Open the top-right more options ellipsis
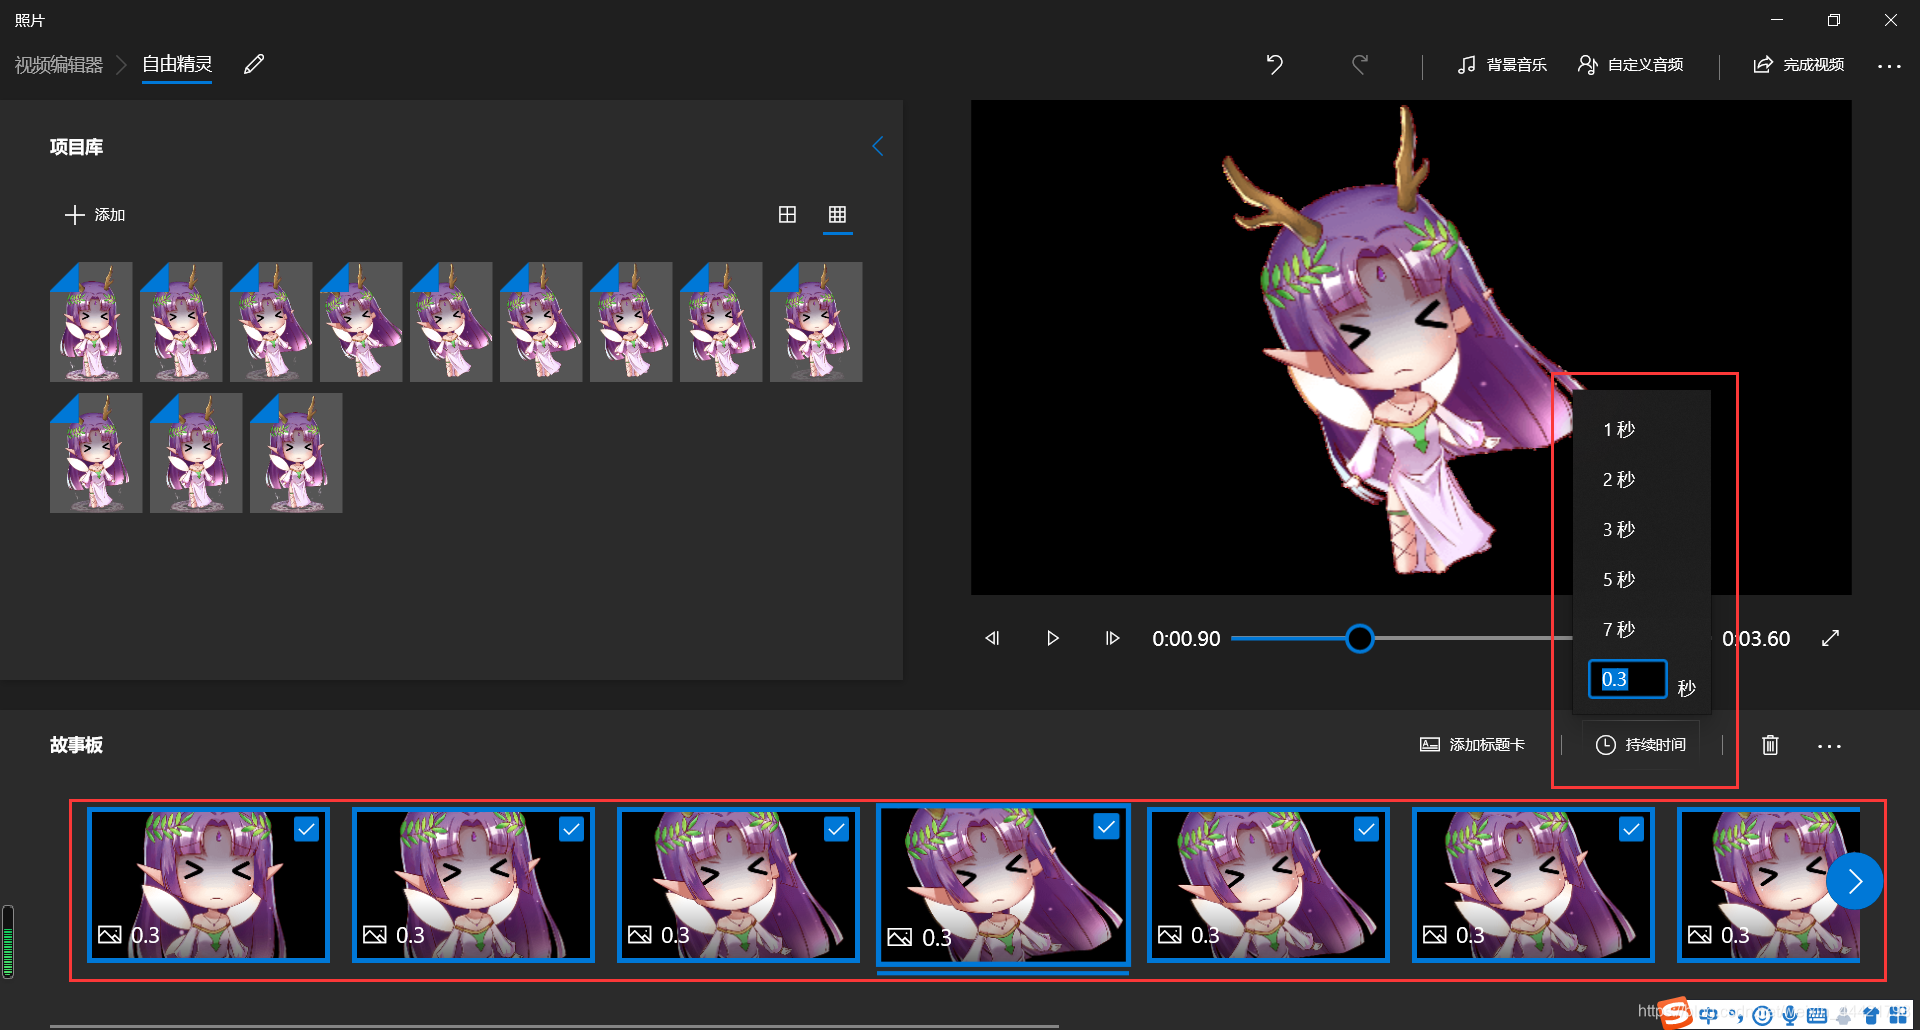This screenshot has height=1030, width=1920. [x=1889, y=65]
